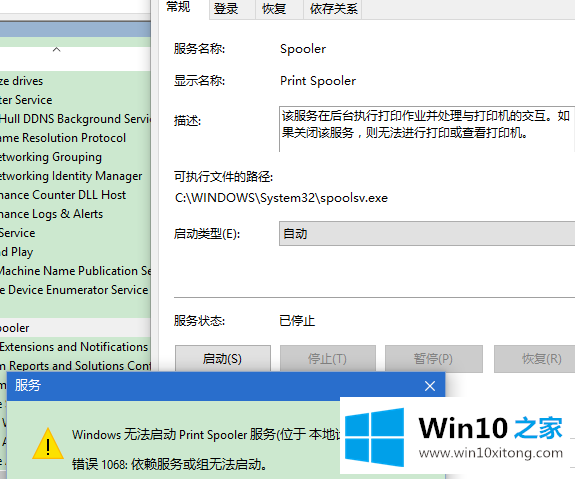Select 'nance Counter DLL Host' service

(75, 195)
